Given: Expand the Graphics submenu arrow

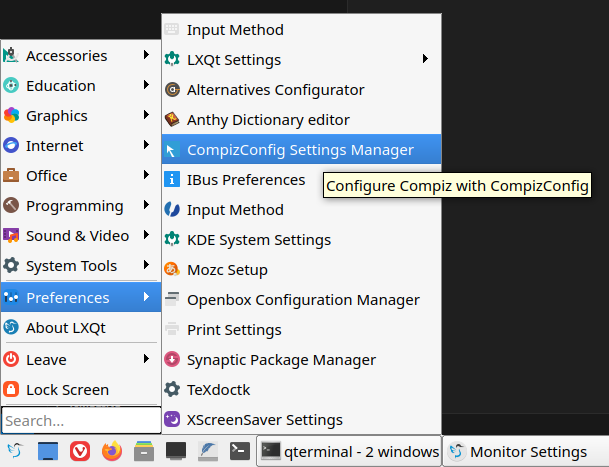Looking at the screenshot, I should coord(146,114).
